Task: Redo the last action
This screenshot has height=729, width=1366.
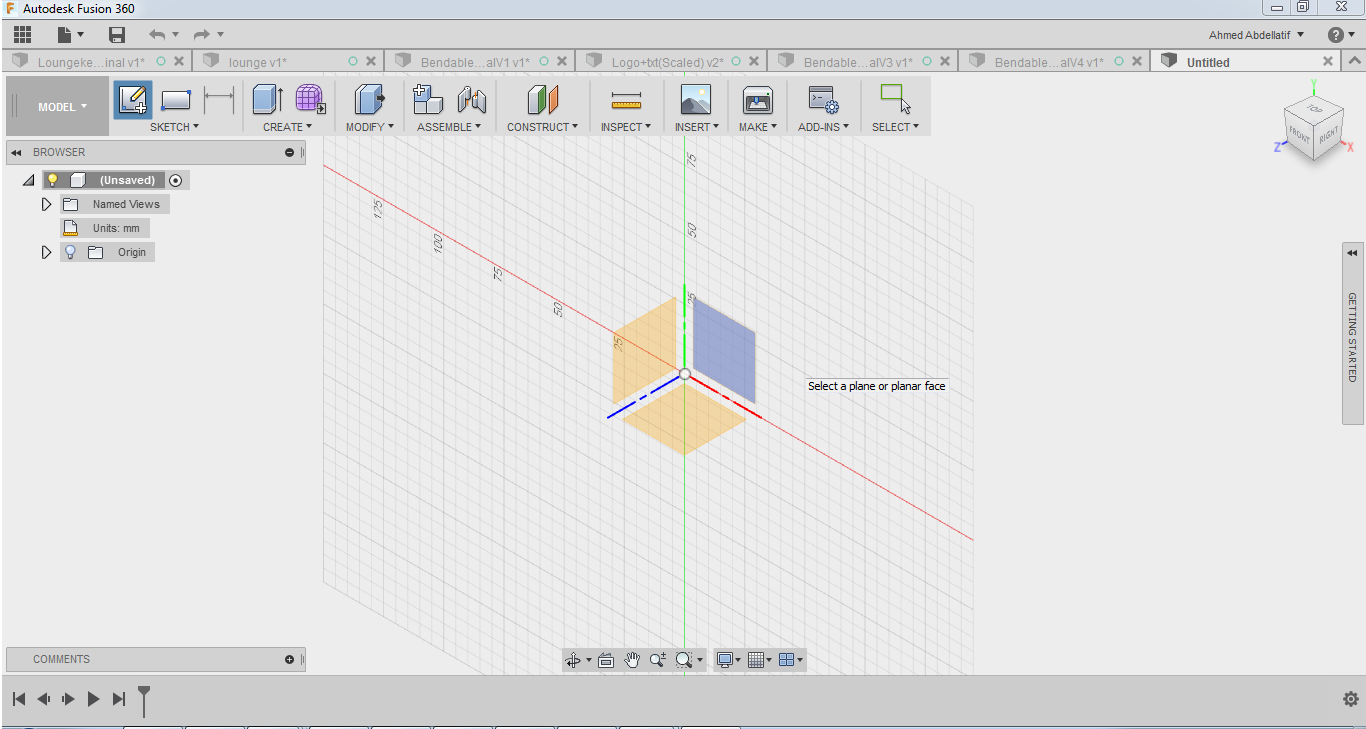Action: [x=202, y=35]
